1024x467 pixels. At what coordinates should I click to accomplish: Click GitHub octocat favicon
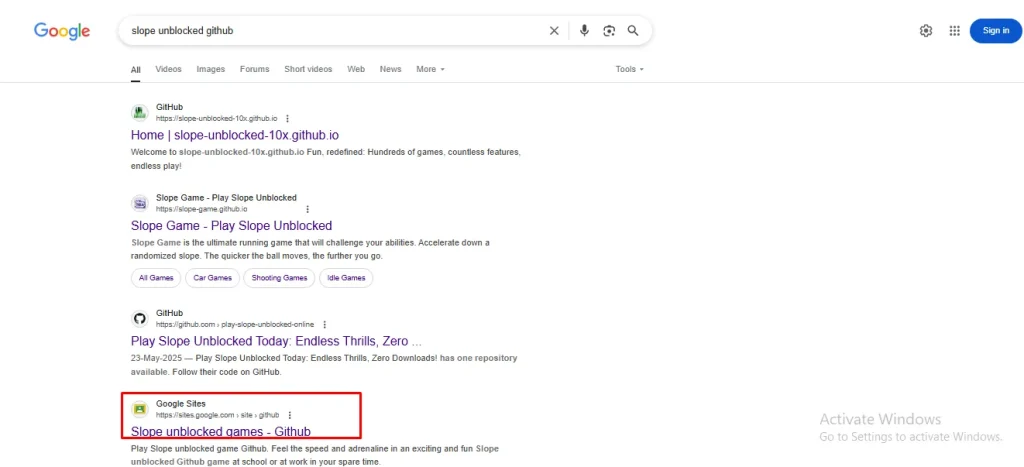click(x=140, y=319)
